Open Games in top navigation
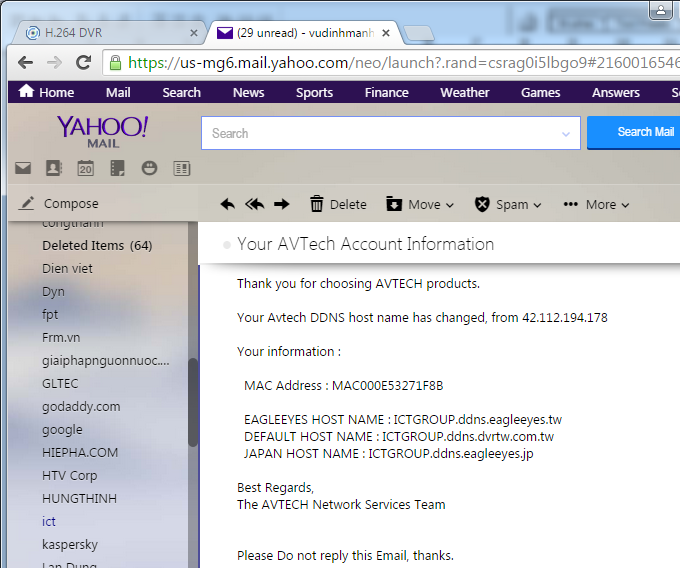Viewport: 680px width, 568px height. [540, 92]
